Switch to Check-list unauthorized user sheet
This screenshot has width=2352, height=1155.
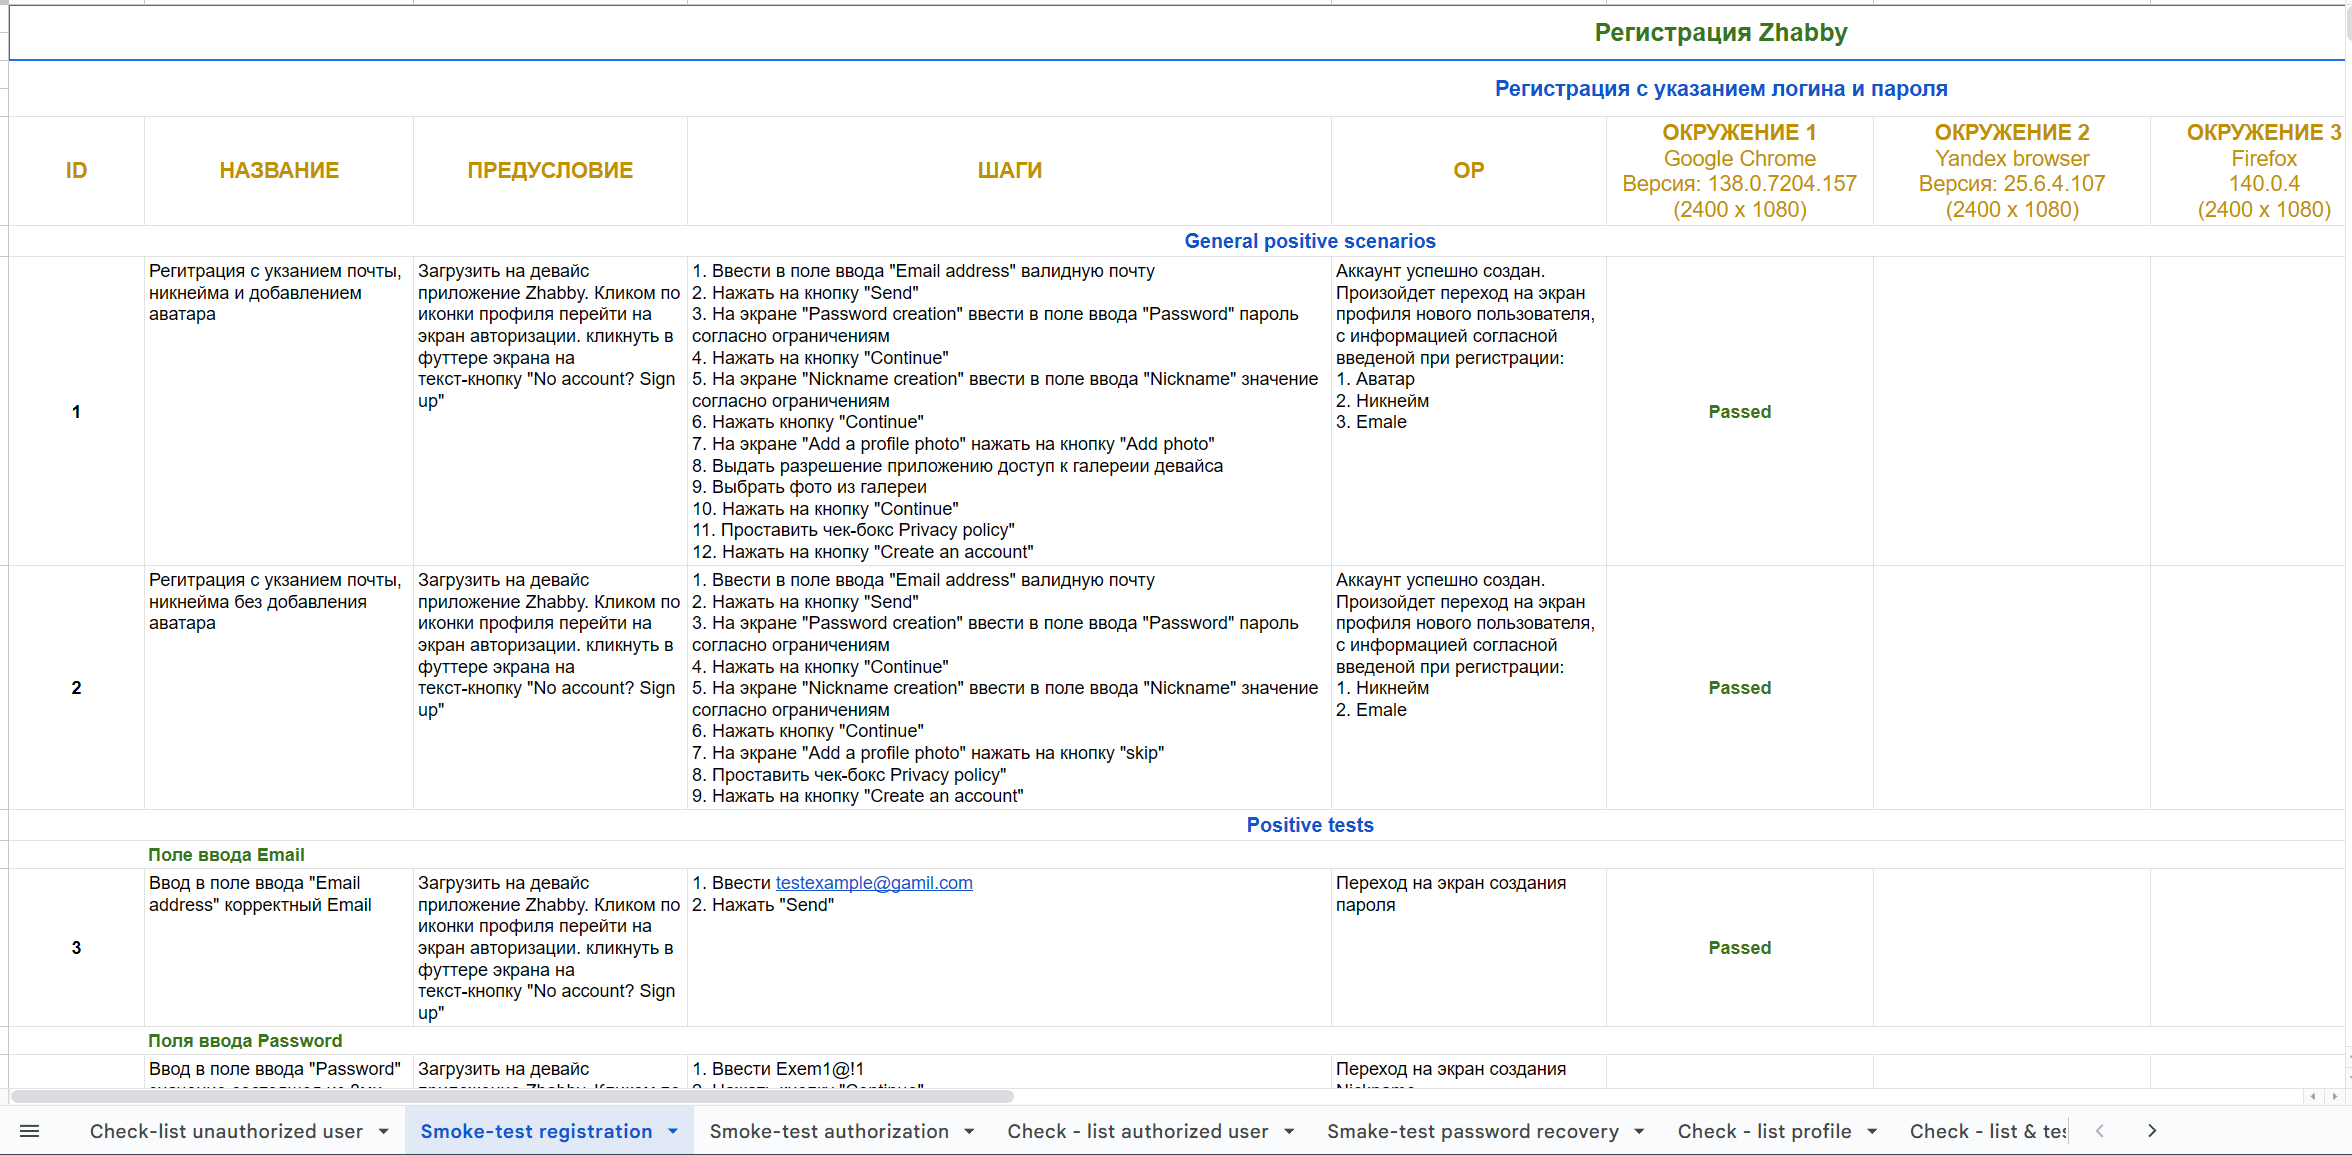226,1131
